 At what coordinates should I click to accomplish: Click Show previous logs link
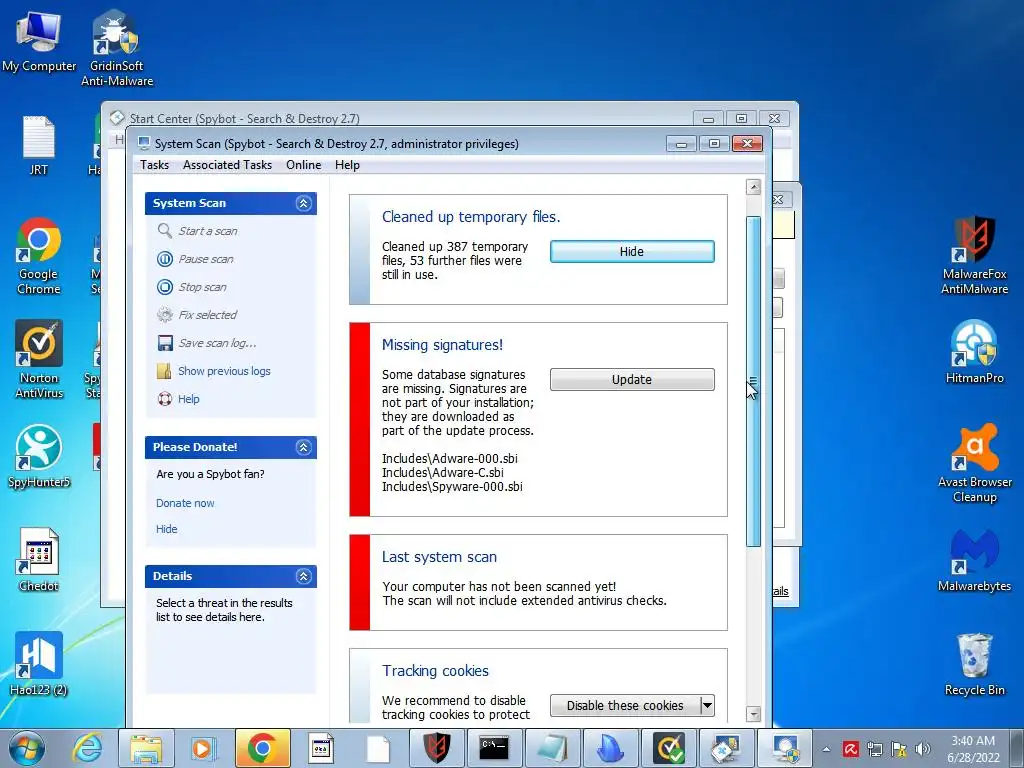coord(224,371)
